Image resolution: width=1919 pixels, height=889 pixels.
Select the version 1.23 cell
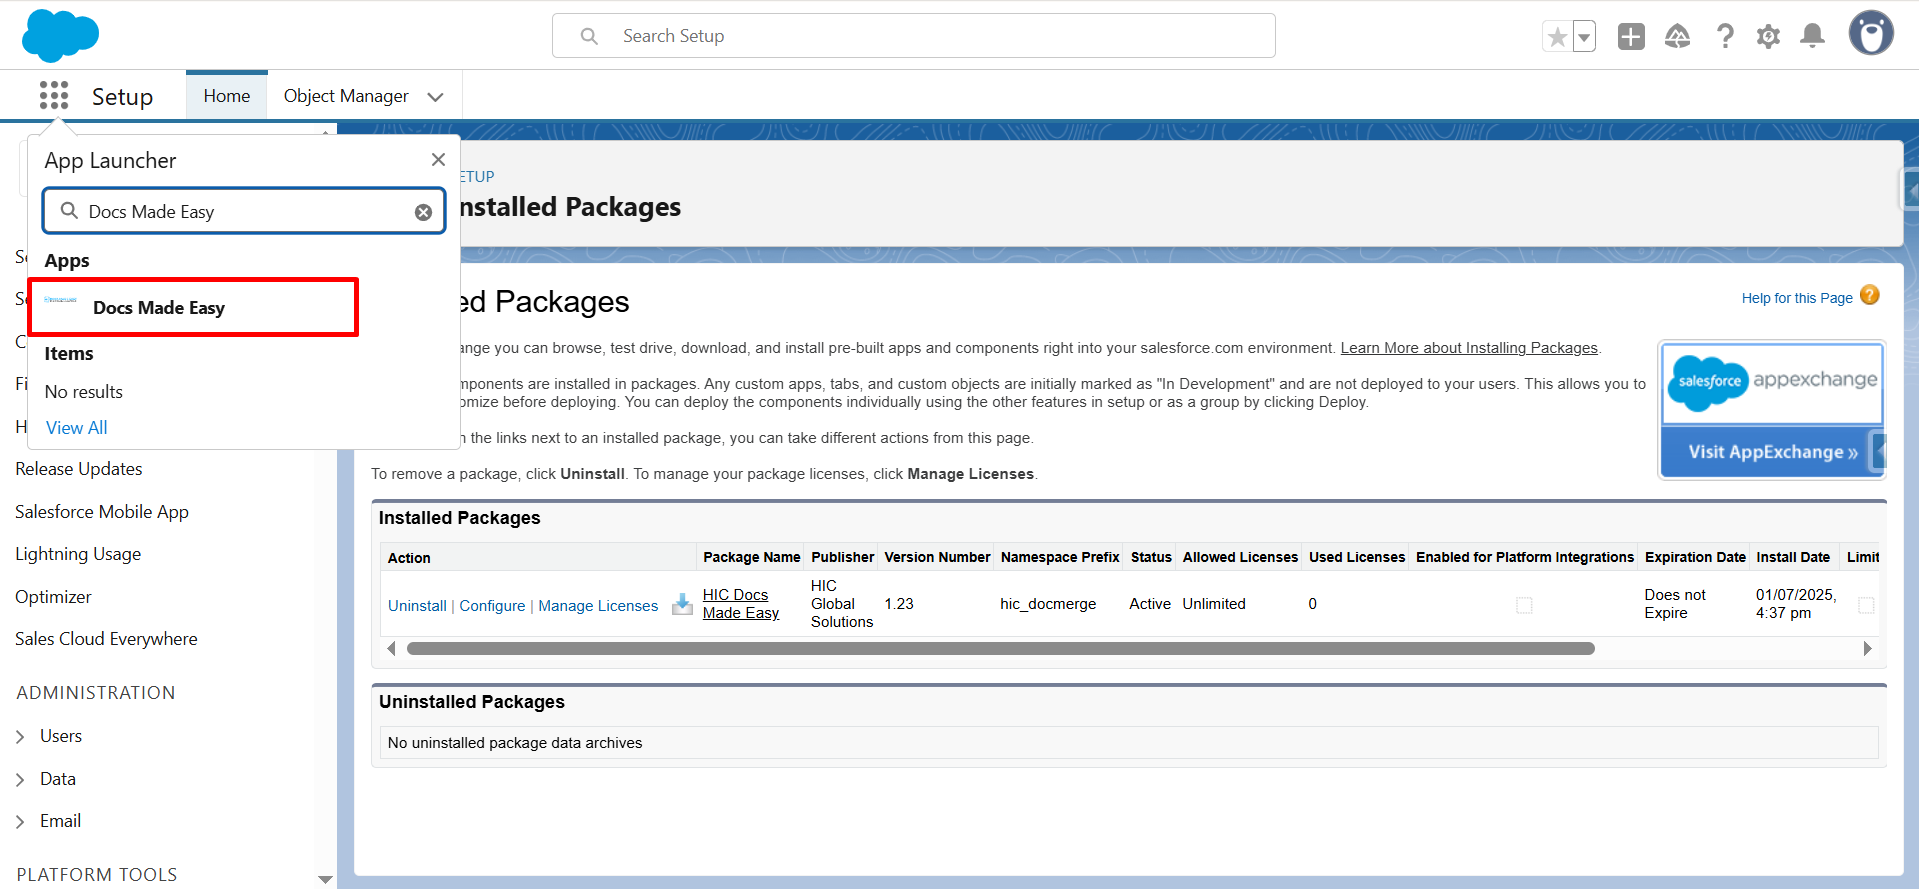899,604
